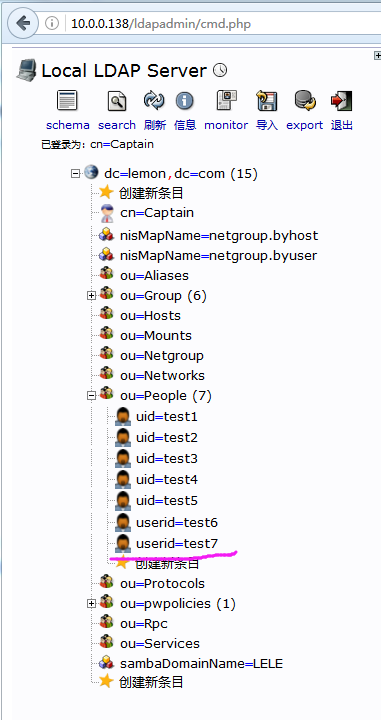This screenshot has width=381, height=720.
Task: Click the site information icon in address bar
Action: pyautogui.click(x=52, y=23)
